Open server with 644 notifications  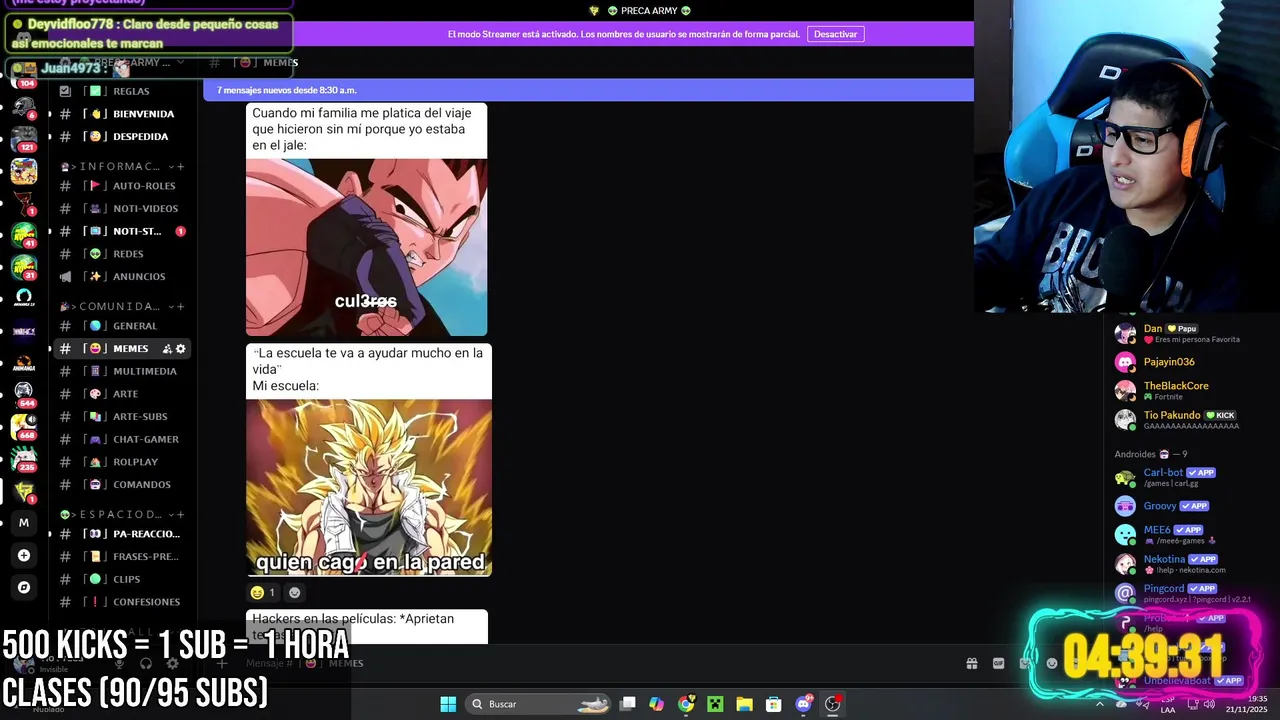click(24, 395)
